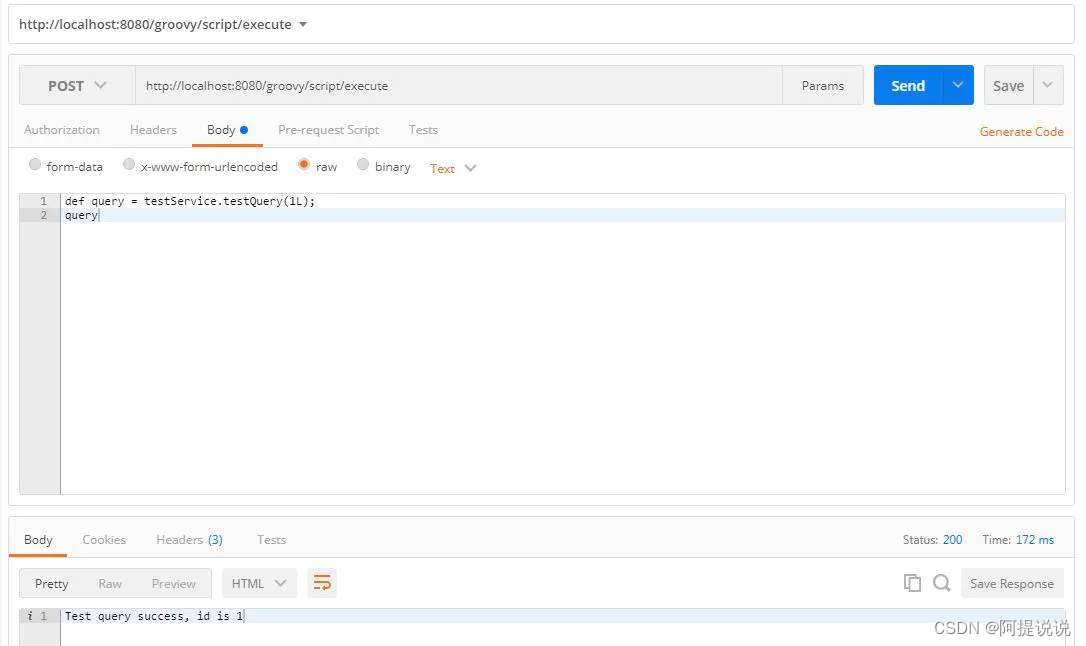Select the x-www-form-urlencoded body option
Viewport: 1086px width, 646px height.
click(129, 165)
